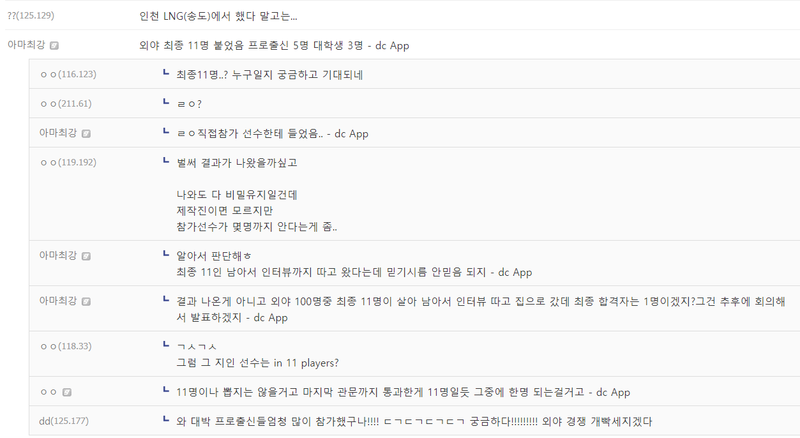The image size is (800, 438).
Task: Select comment '외야 최종 11명 붙었음 프로출신 5명'
Action: [x=273, y=46]
